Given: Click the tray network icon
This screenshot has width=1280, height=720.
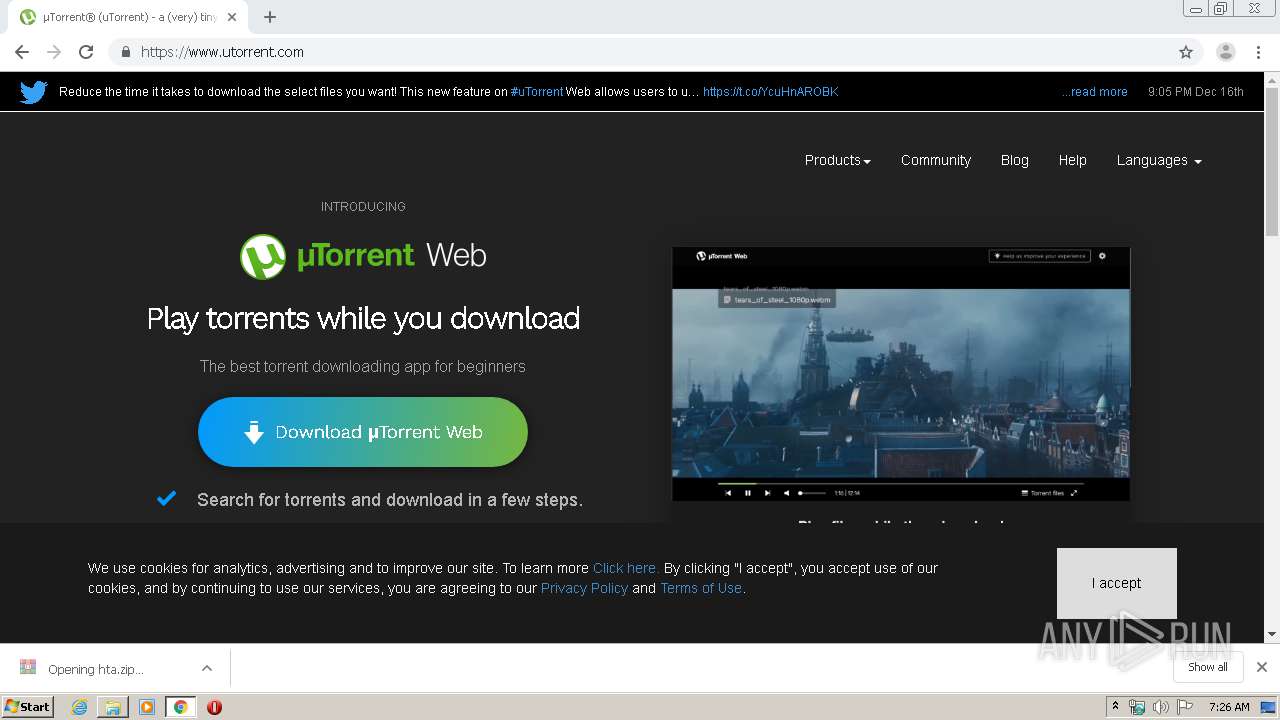Looking at the screenshot, I should point(1137,707).
